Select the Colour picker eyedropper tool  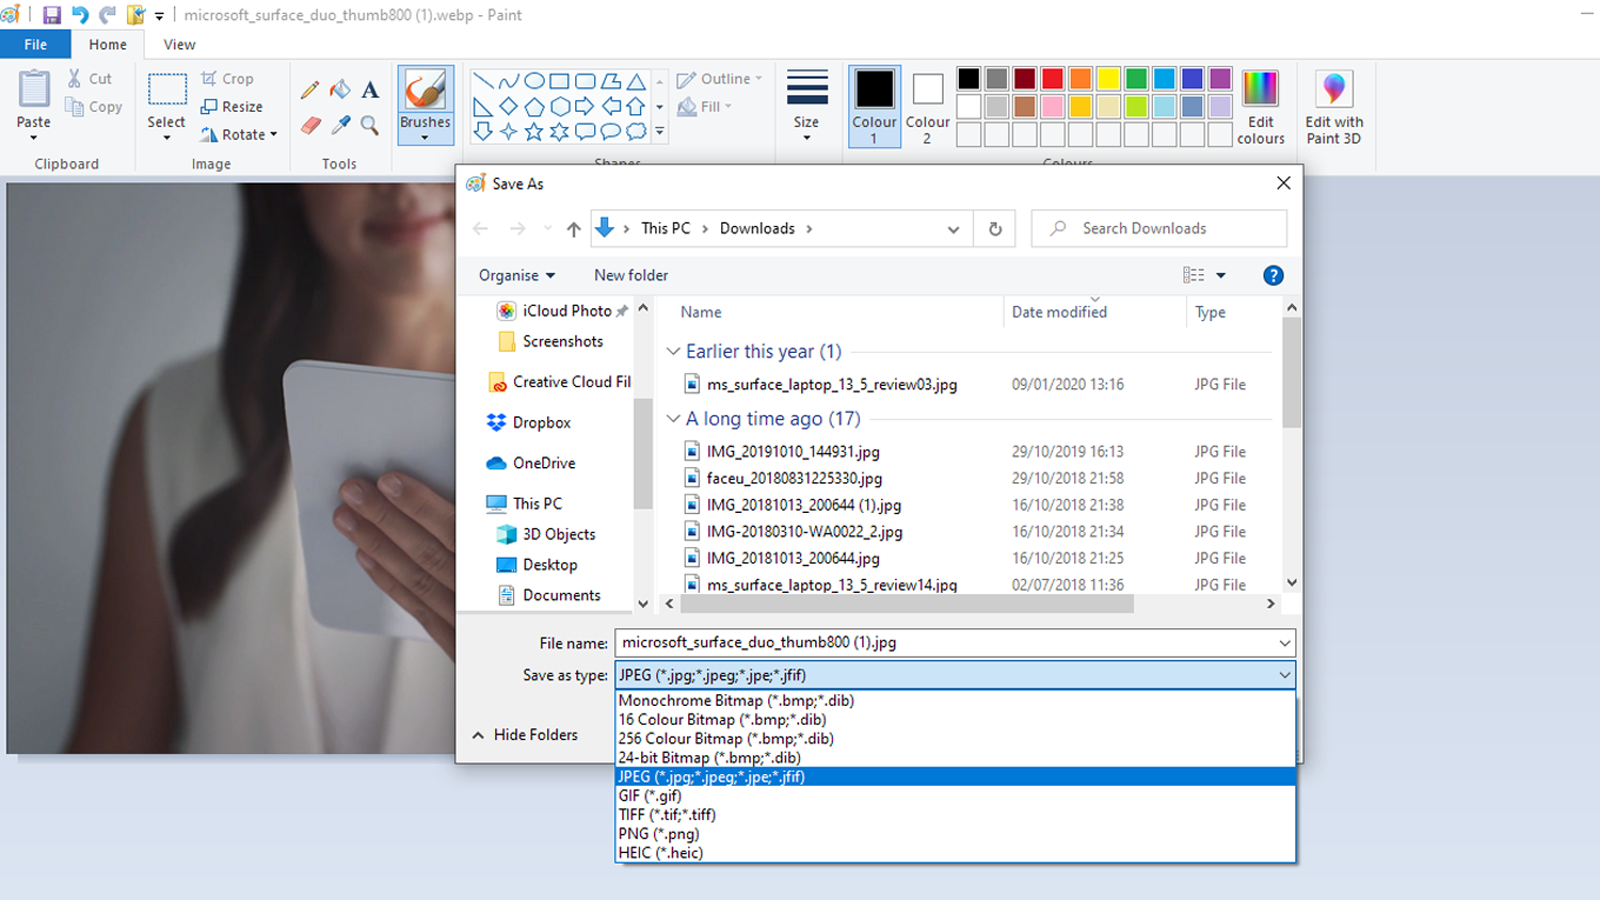[x=341, y=125]
